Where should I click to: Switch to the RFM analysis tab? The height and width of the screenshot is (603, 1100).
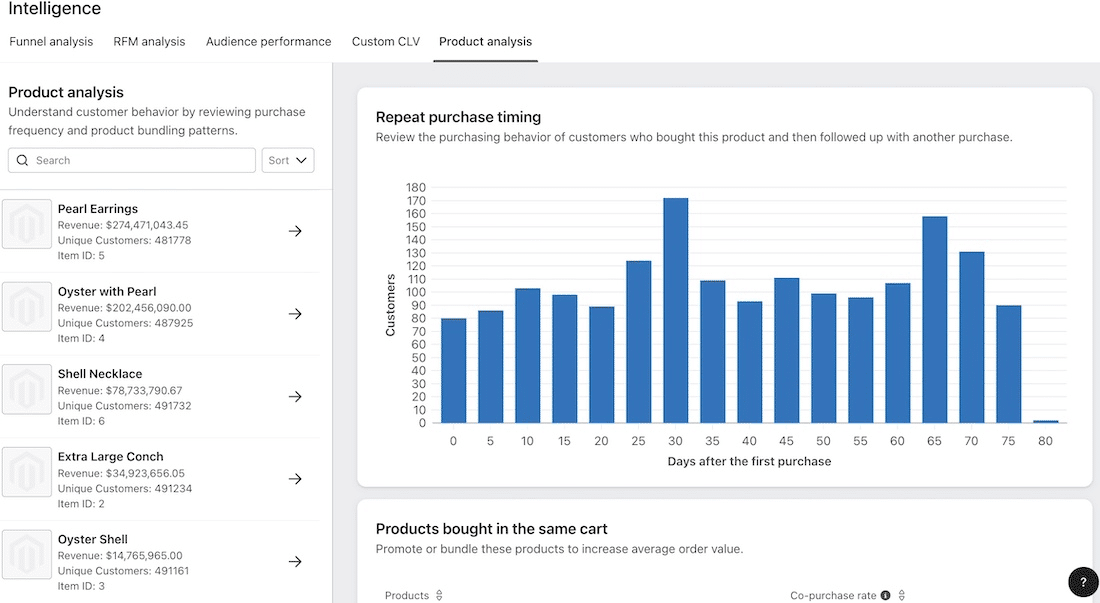click(x=149, y=42)
